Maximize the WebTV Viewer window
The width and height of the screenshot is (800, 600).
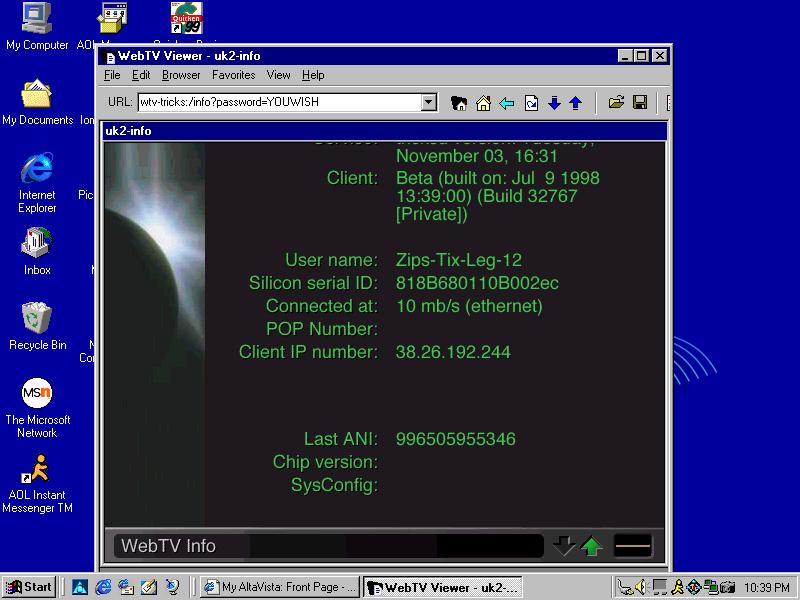coord(642,56)
